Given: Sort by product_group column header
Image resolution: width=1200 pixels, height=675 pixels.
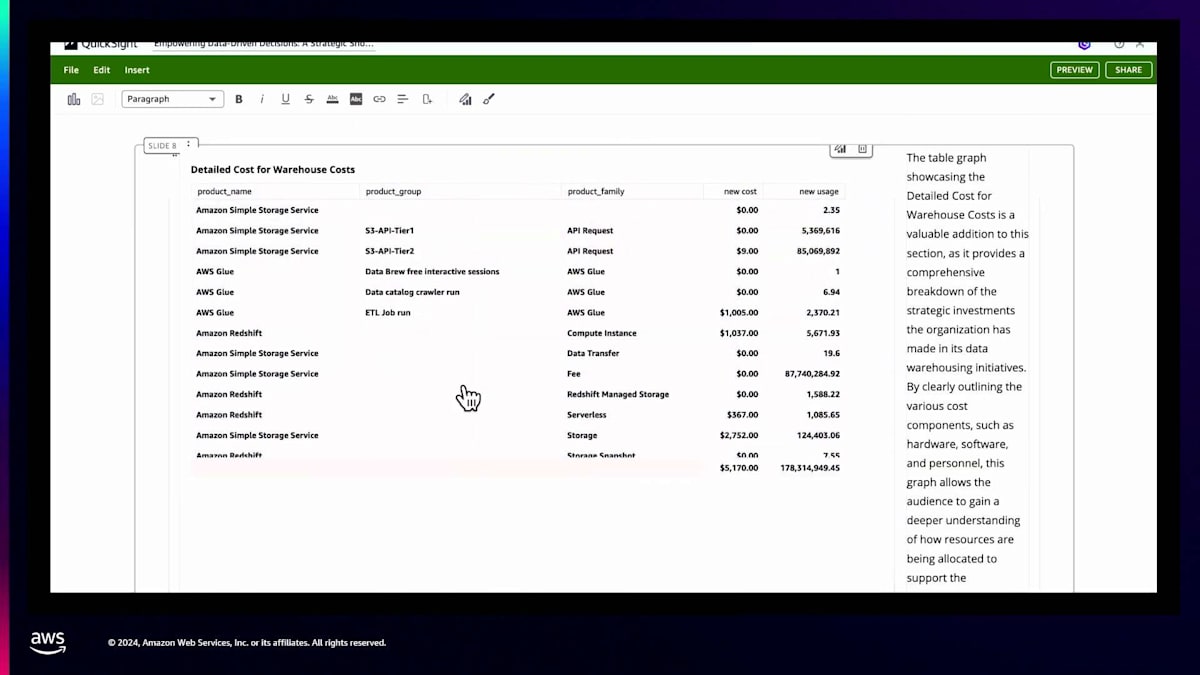Looking at the screenshot, I should click(x=394, y=191).
